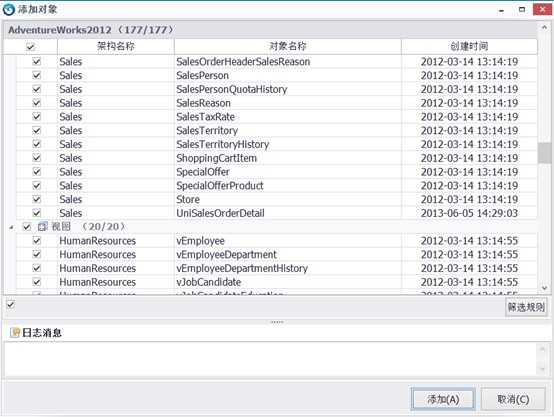Minimize the 添加对象 dialog window

[x=501, y=10]
